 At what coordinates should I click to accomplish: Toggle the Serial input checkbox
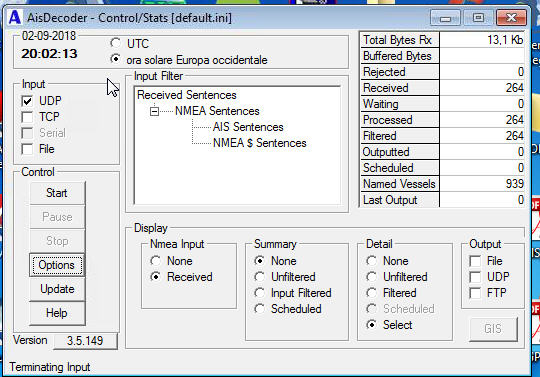click(27, 133)
